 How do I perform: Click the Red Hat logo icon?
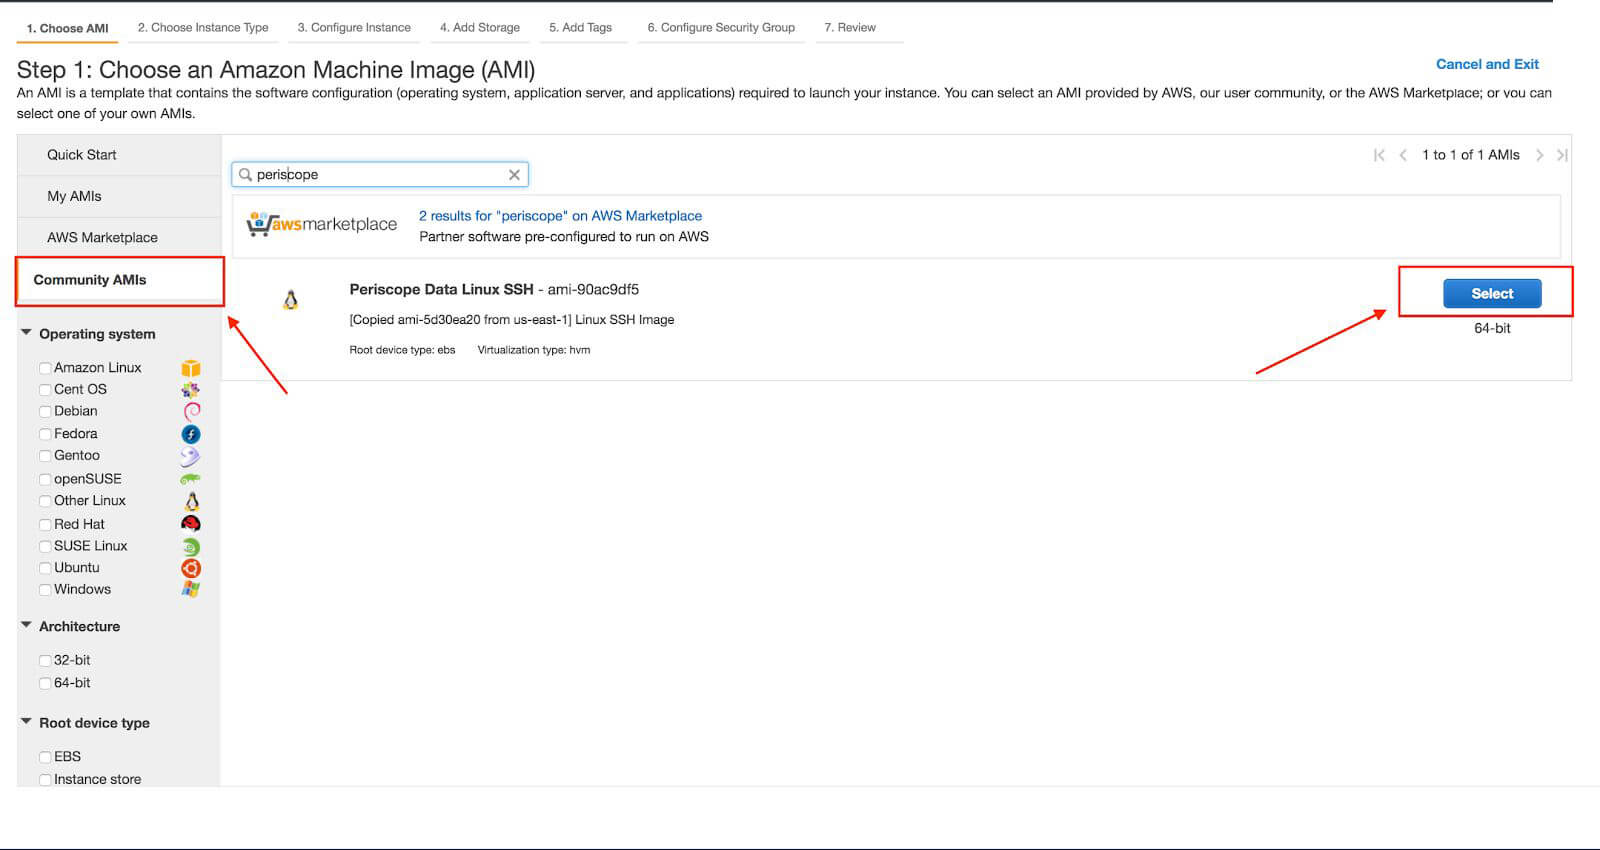point(191,524)
